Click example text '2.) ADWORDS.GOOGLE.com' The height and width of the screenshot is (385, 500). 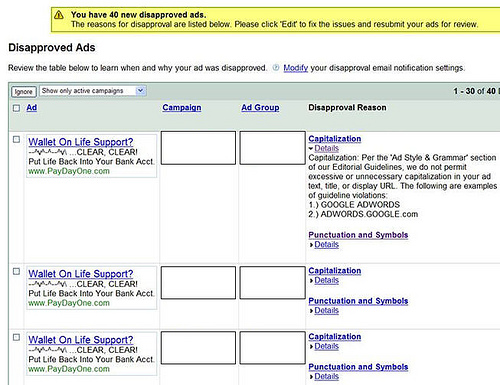pos(363,214)
